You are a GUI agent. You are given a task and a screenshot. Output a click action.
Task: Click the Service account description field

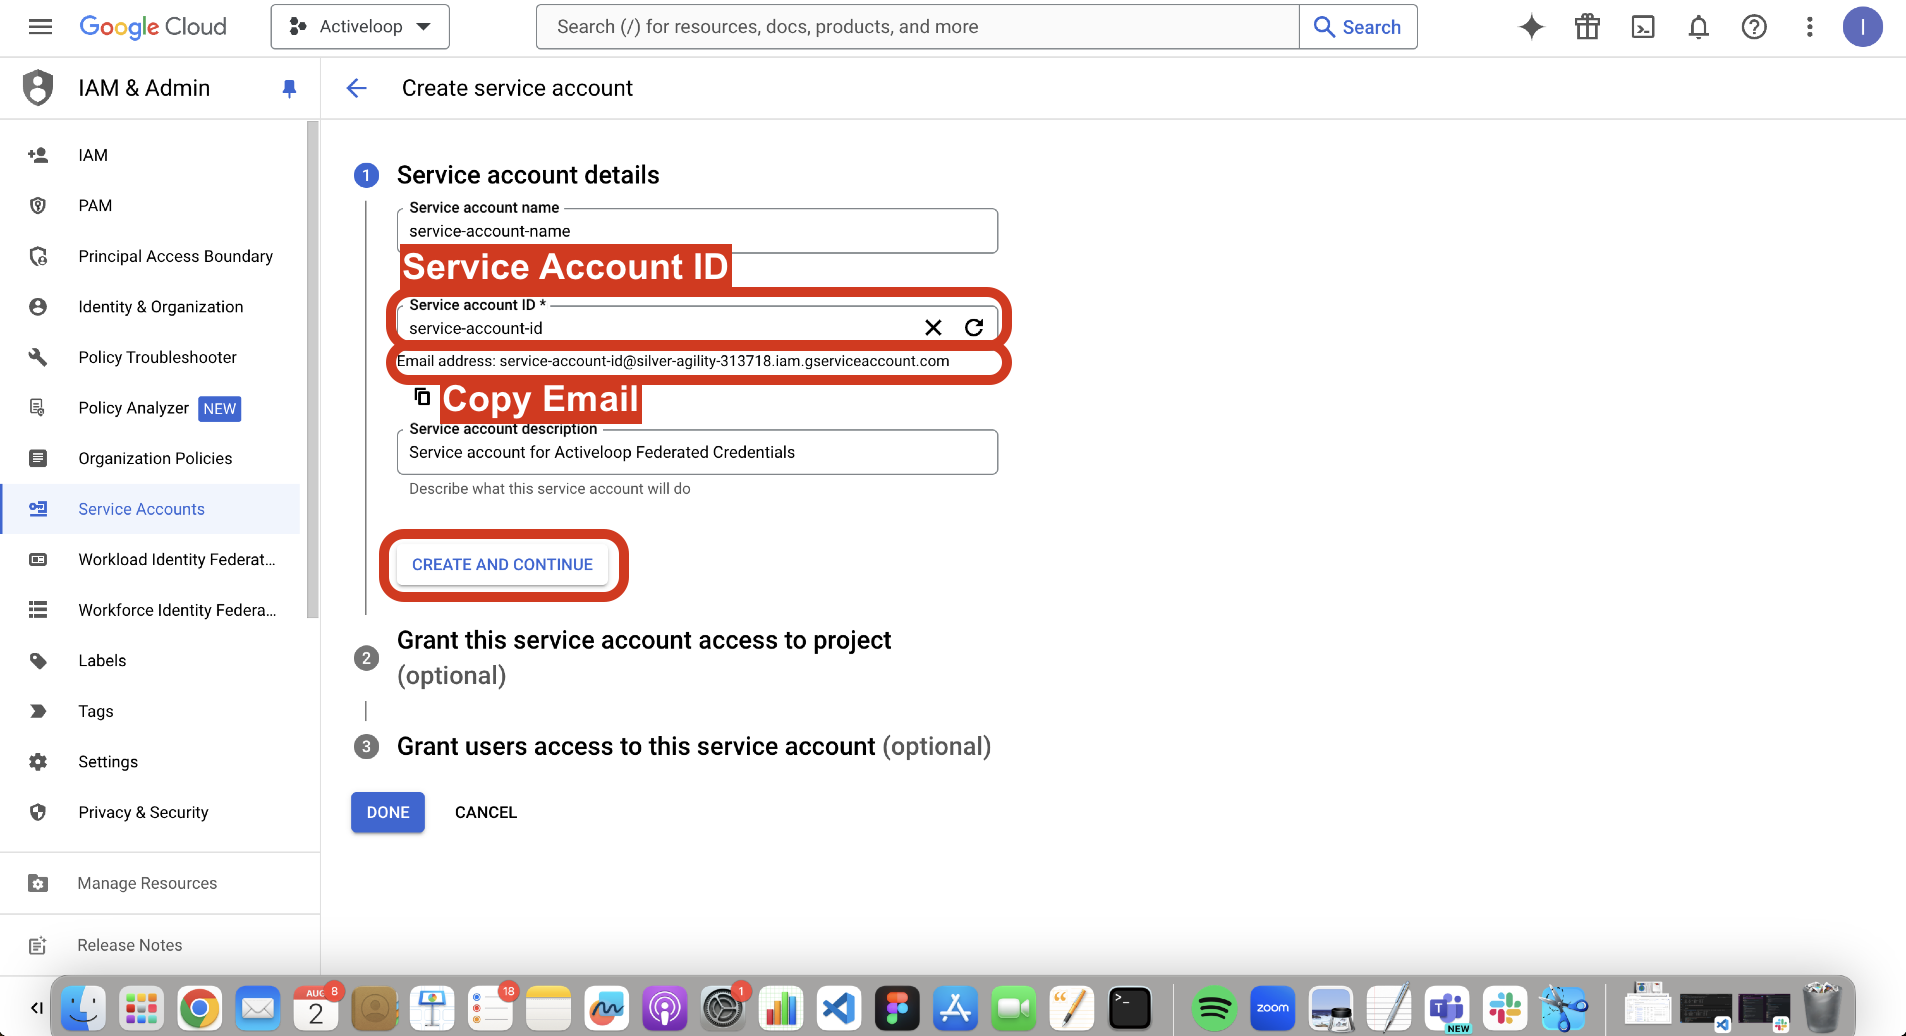click(x=697, y=453)
